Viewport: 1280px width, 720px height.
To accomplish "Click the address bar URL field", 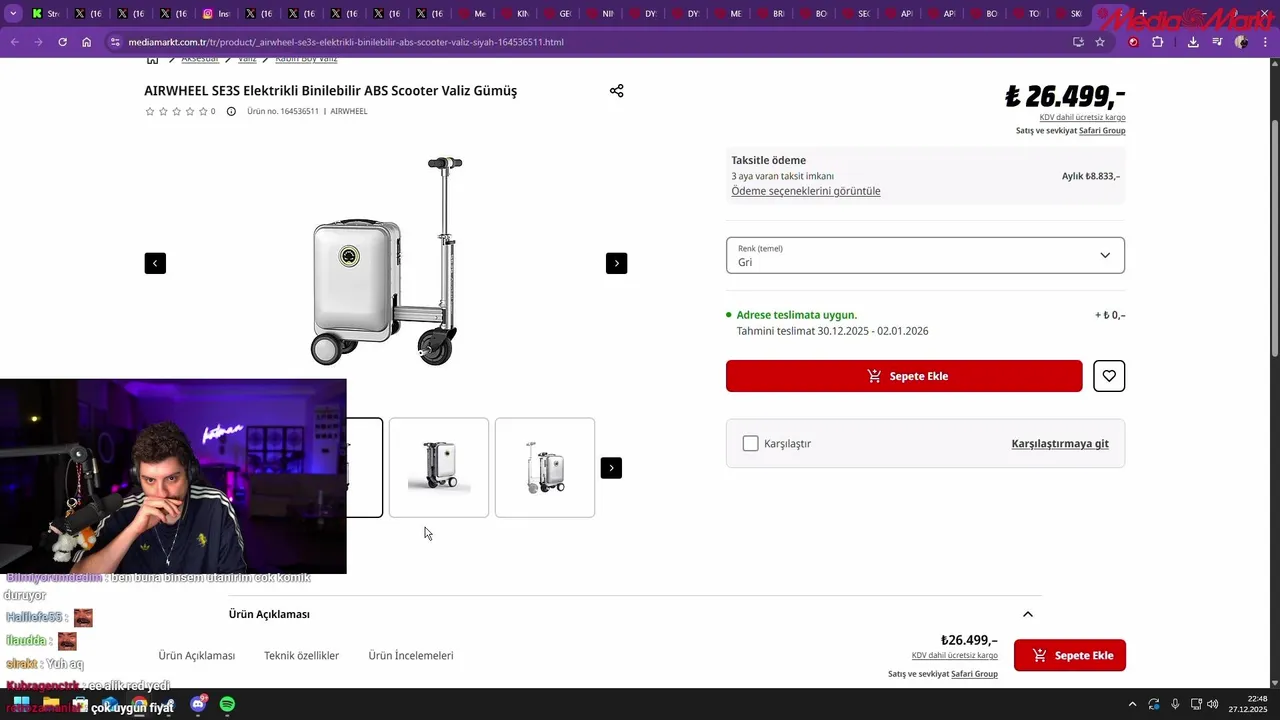I will coord(590,42).
